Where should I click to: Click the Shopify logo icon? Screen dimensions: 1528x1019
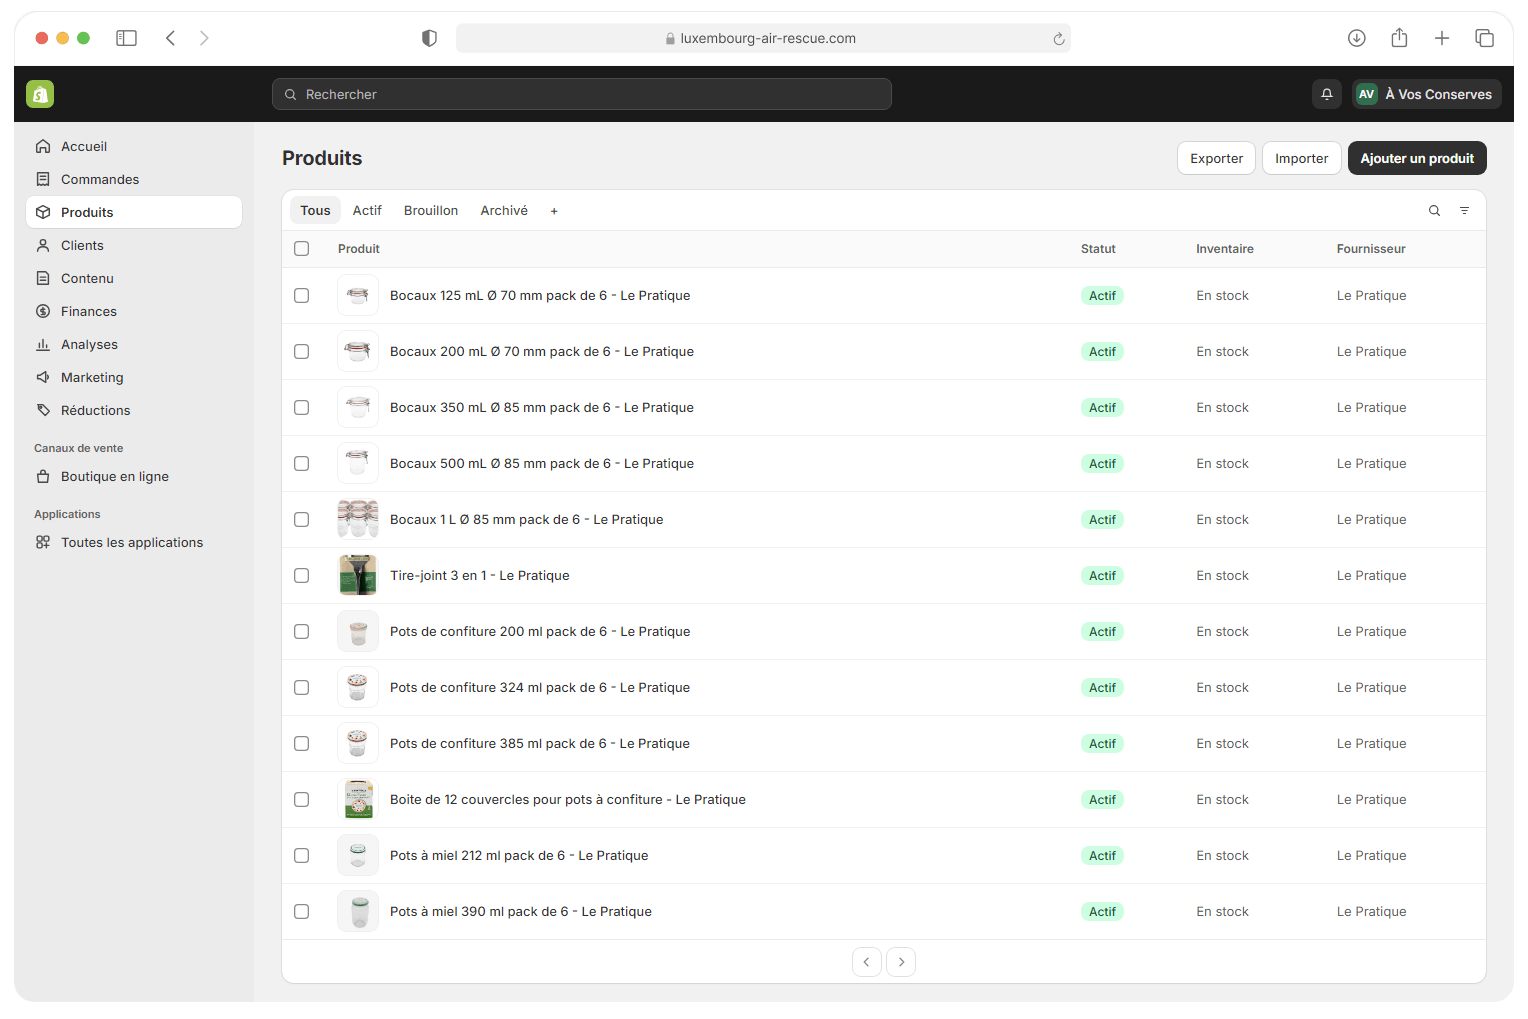(x=40, y=94)
